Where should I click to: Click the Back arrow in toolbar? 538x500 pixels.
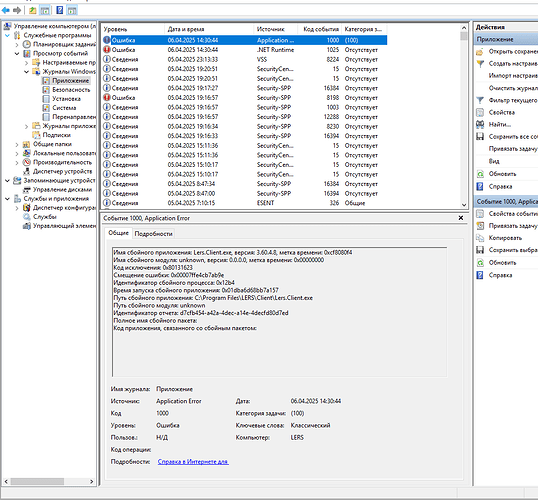[x=6, y=10]
